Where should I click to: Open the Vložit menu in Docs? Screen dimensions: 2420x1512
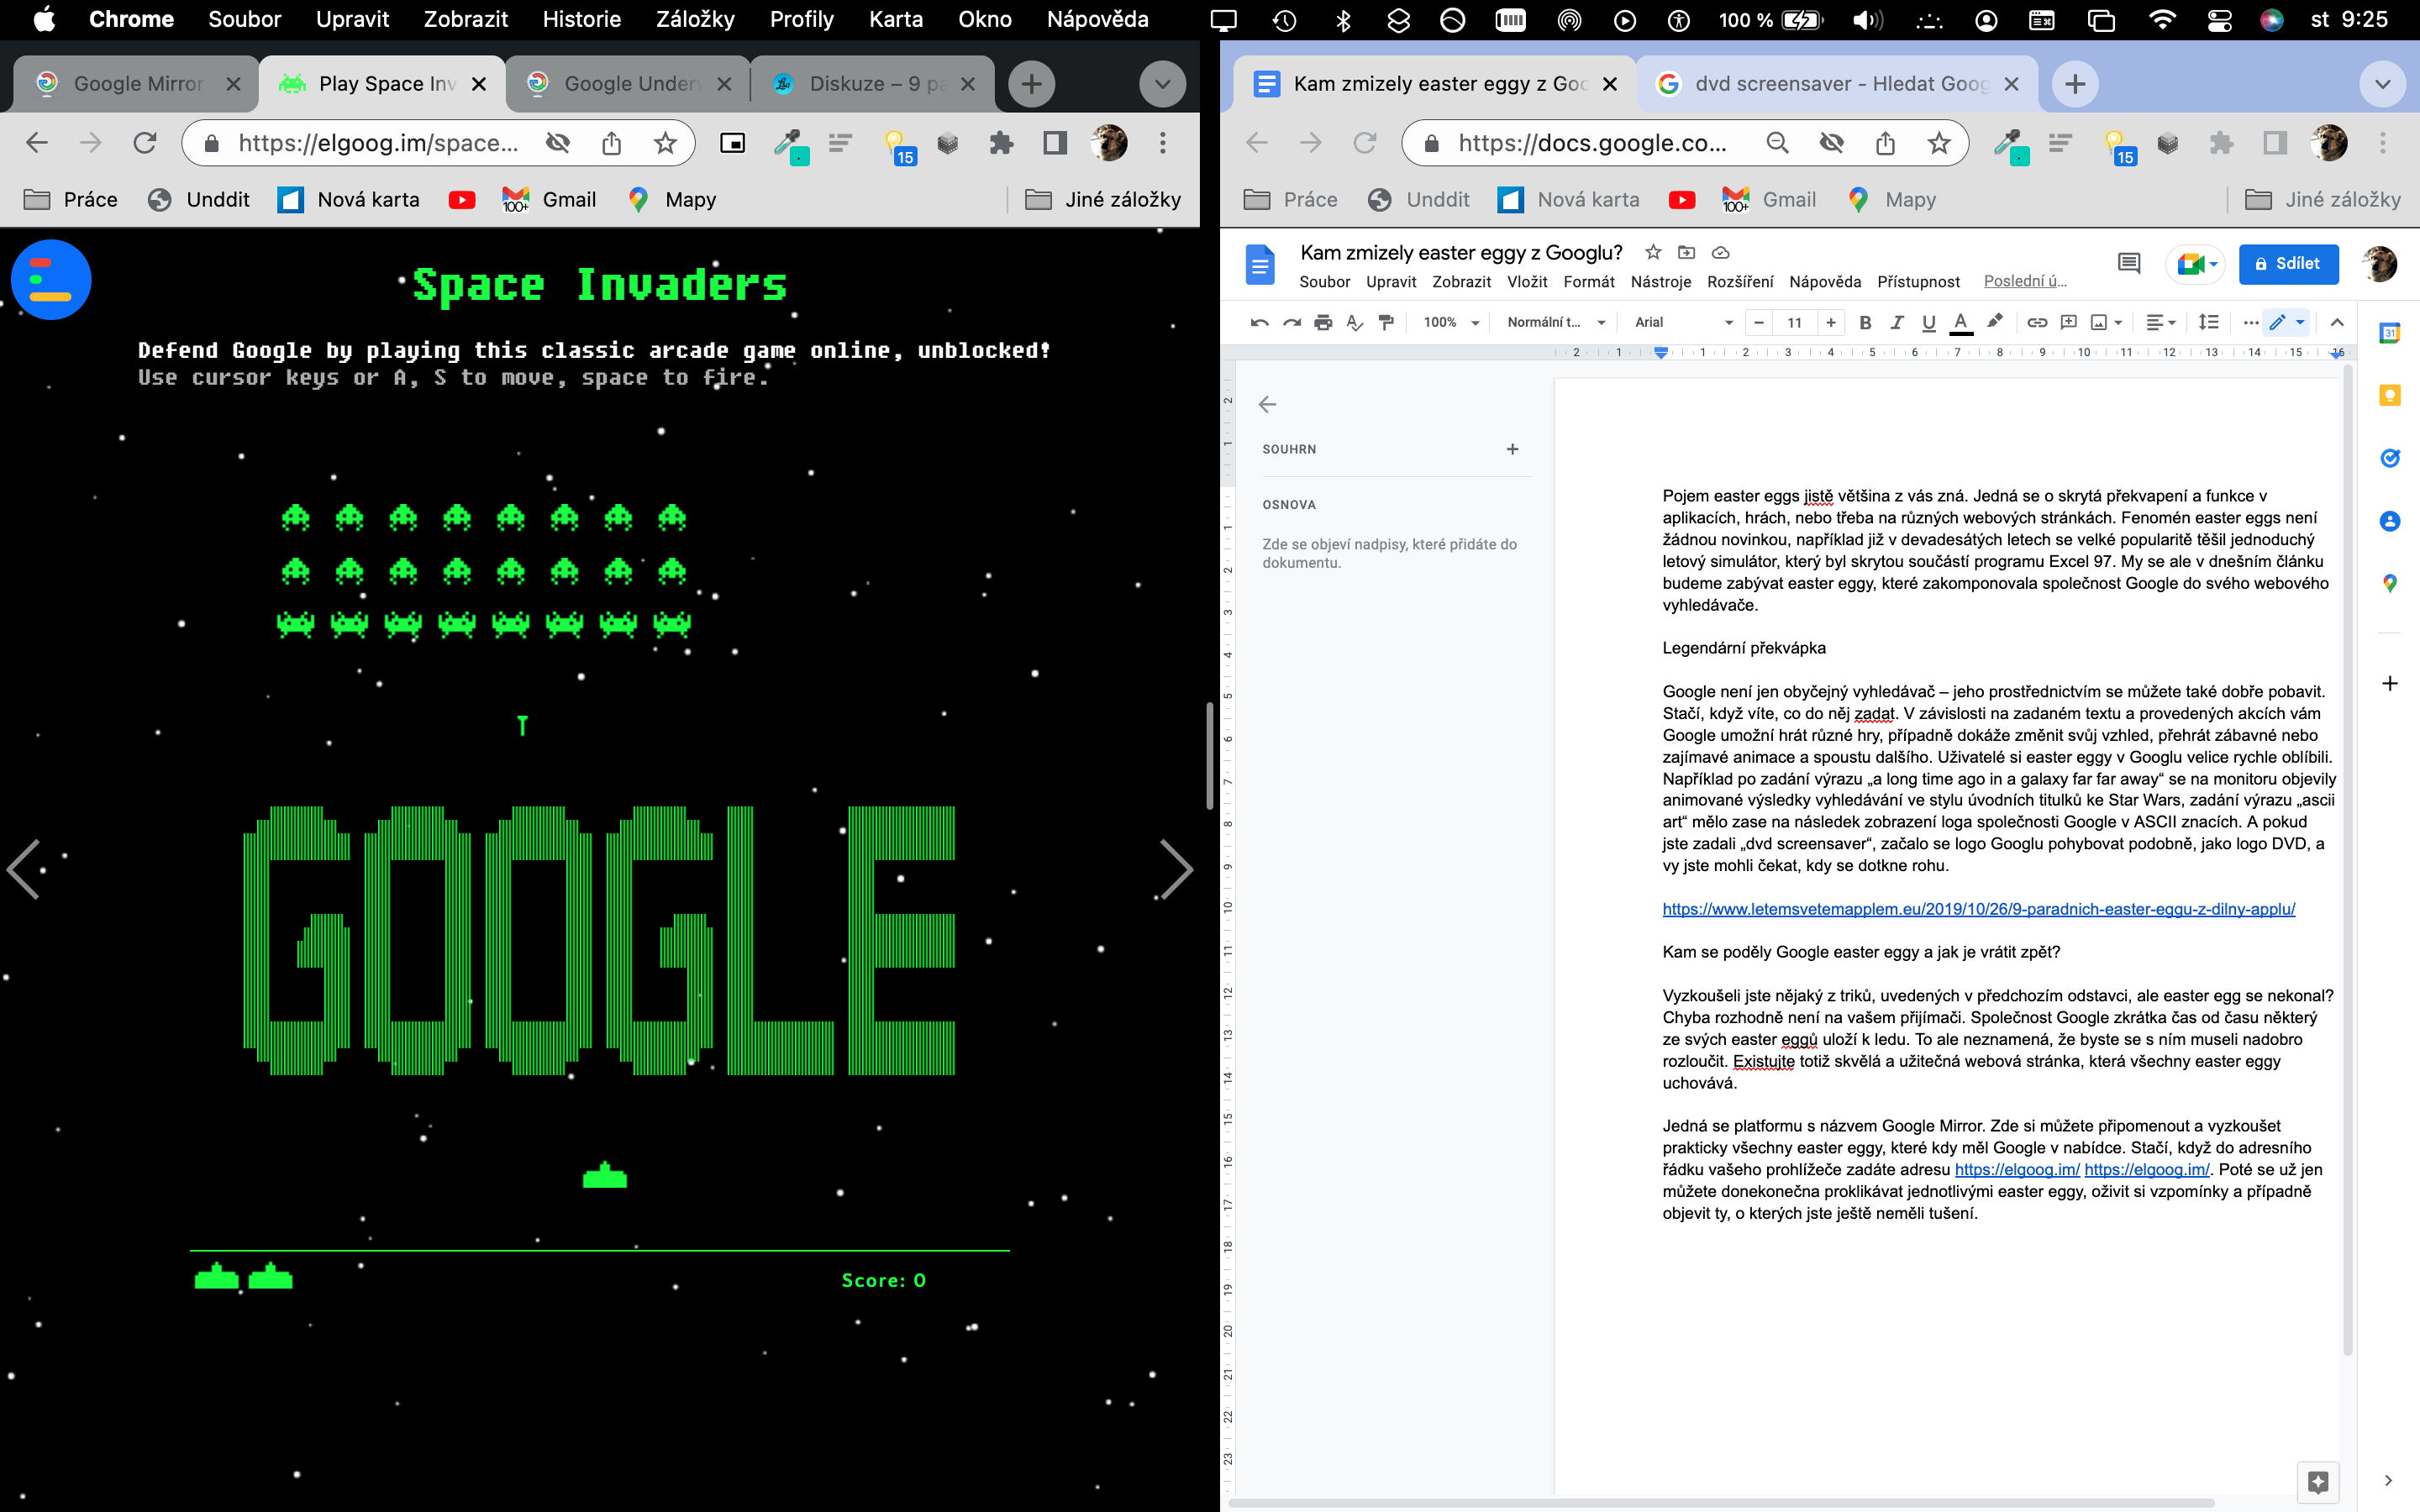pos(1526,282)
